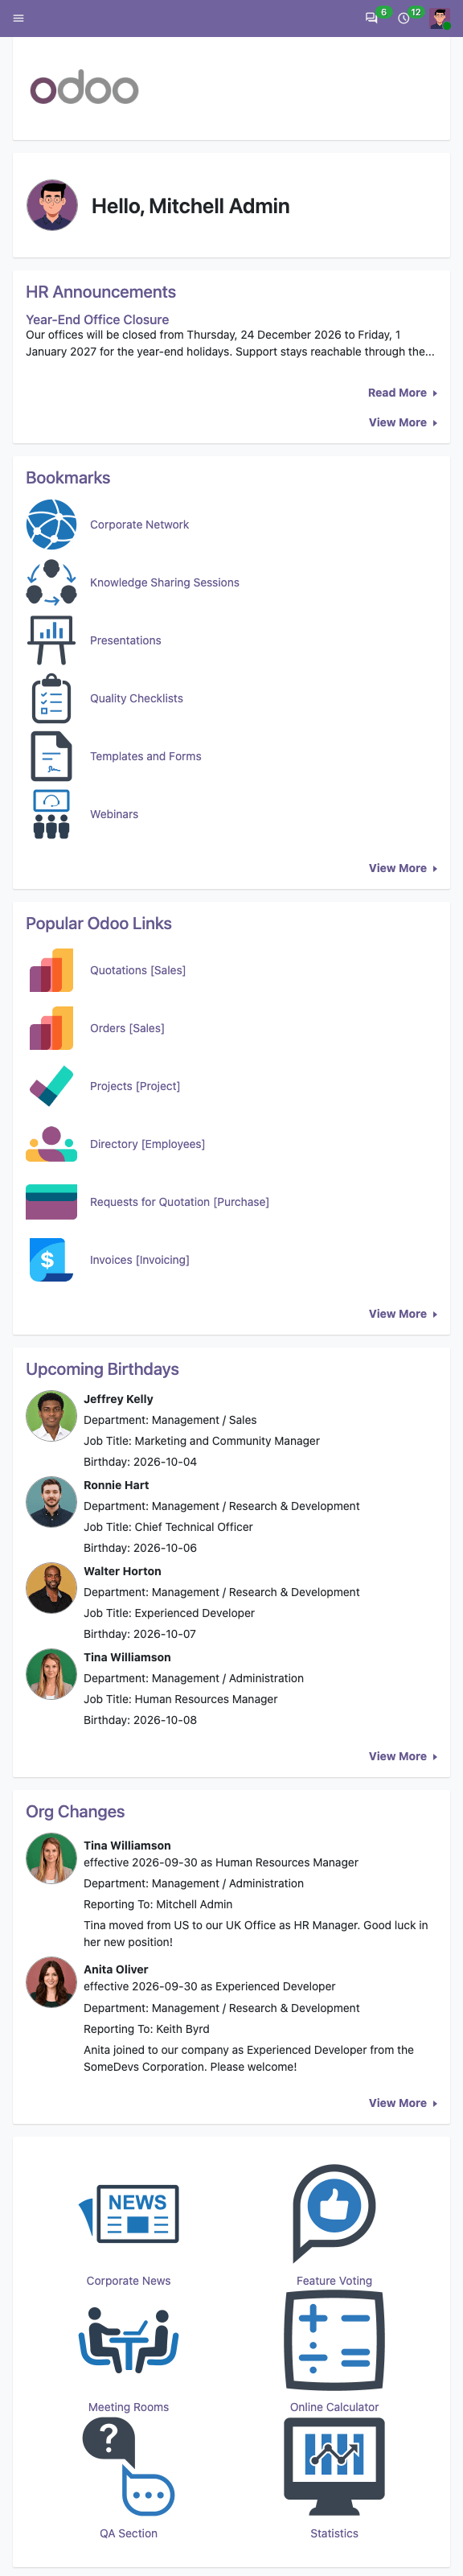The width and height of the screenshot is (463, 2576).
Task: Click the Feature Voting label
Action: (334, 2281)
